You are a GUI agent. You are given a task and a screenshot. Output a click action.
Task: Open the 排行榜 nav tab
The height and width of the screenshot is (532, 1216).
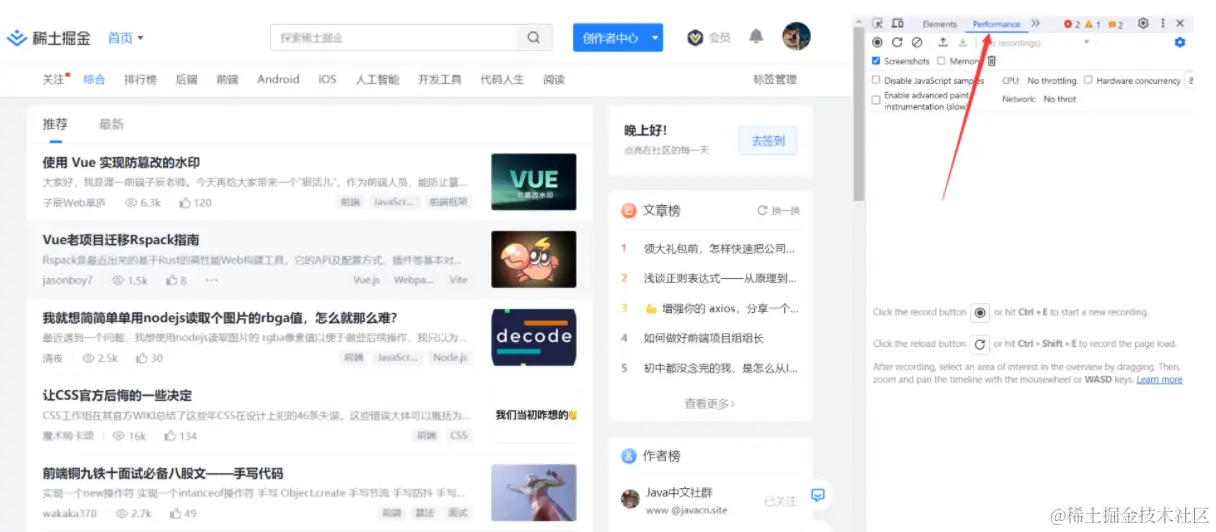point(140,79)
